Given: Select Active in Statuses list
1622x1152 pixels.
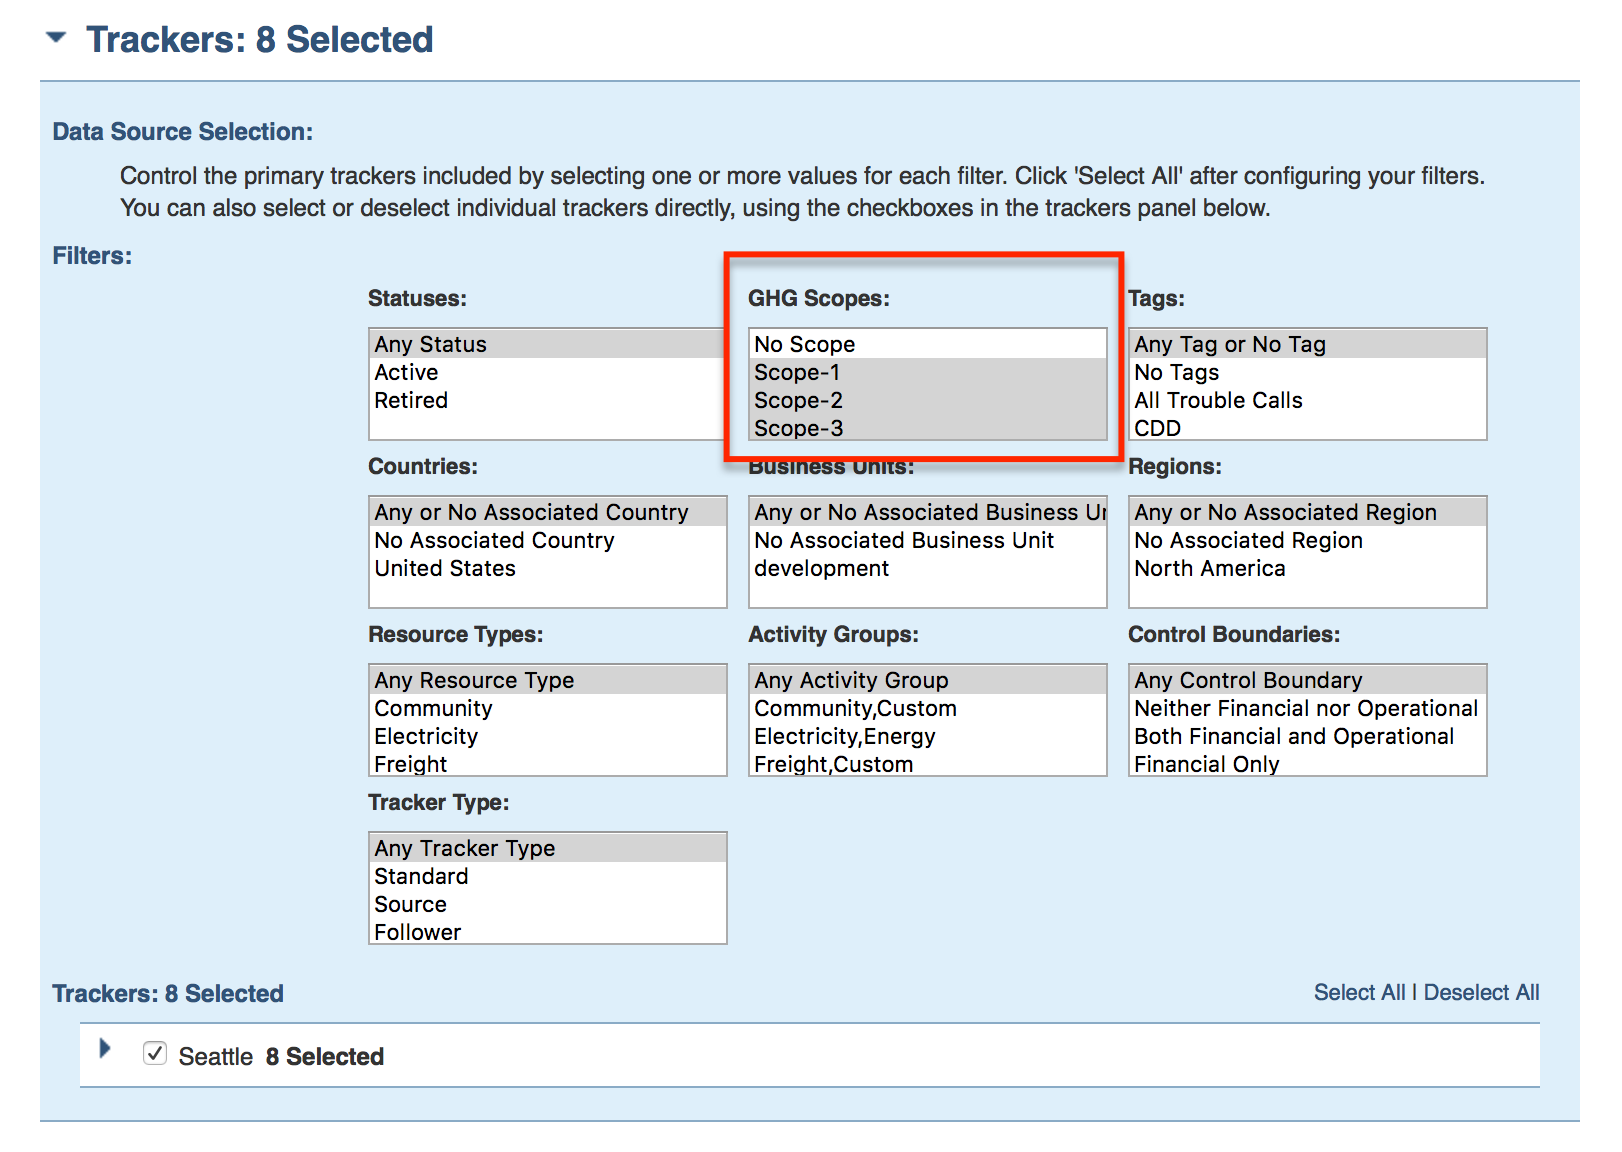Looking at the screenshot, I should (x=407, y=372).
